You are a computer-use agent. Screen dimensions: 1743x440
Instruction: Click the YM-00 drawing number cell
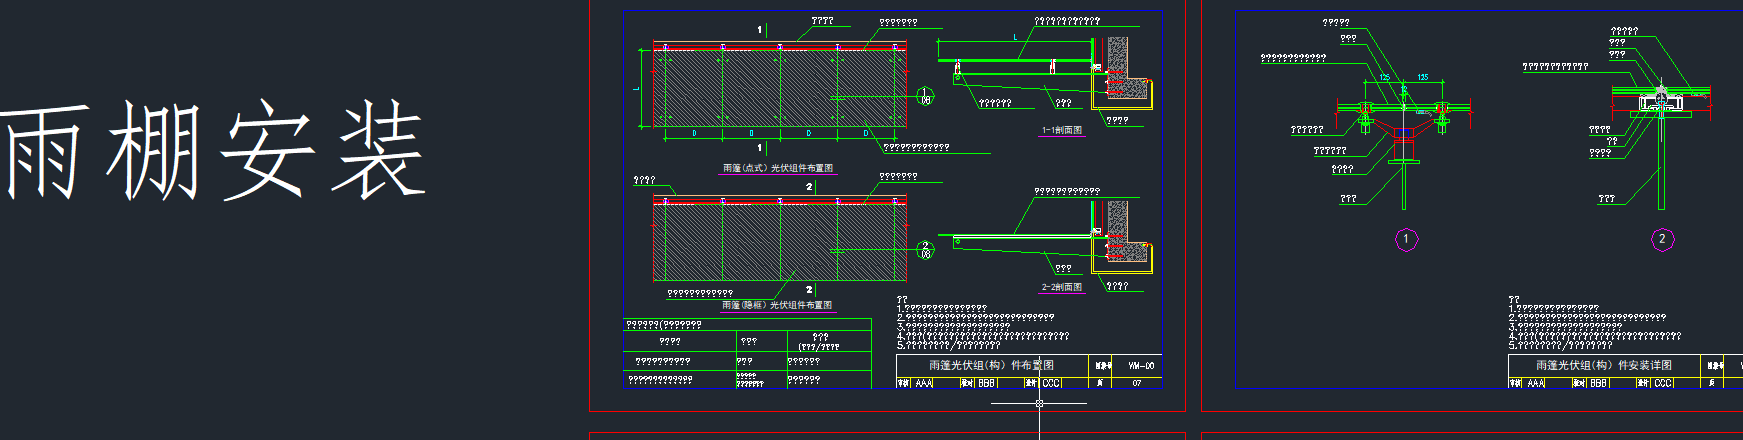[x=1140, y=366]
